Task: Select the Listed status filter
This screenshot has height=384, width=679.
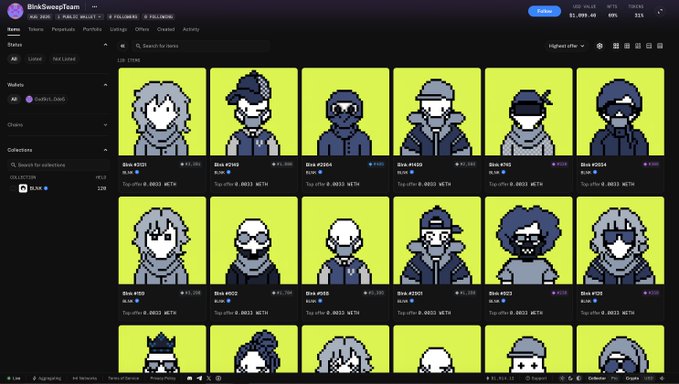Action: (x=35, y=59)
